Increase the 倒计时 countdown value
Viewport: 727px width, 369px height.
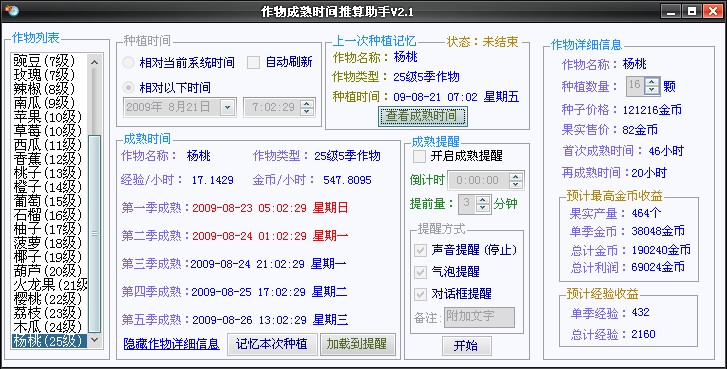pos(516,177)
